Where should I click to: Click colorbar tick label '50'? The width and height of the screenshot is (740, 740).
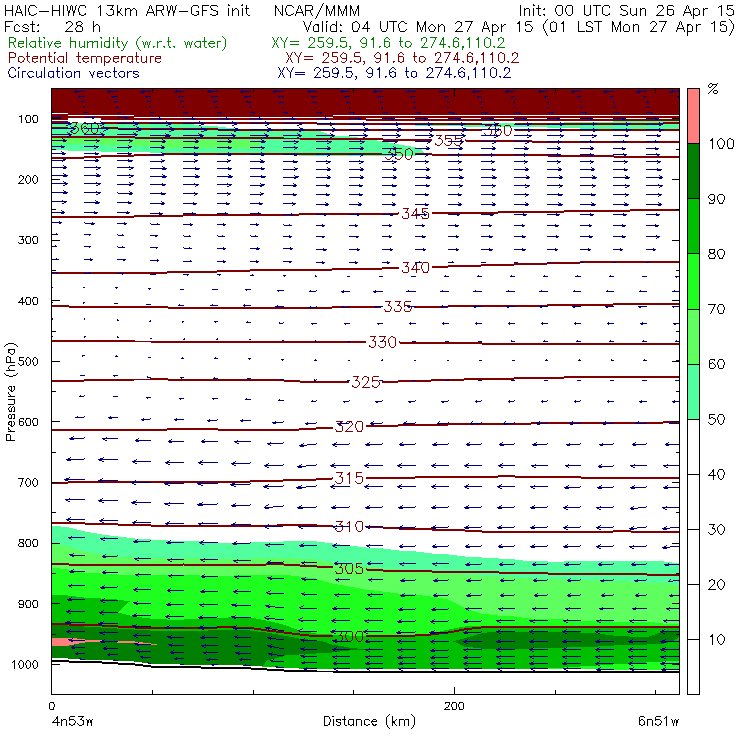pyautogui.click(x=716, y=419)
